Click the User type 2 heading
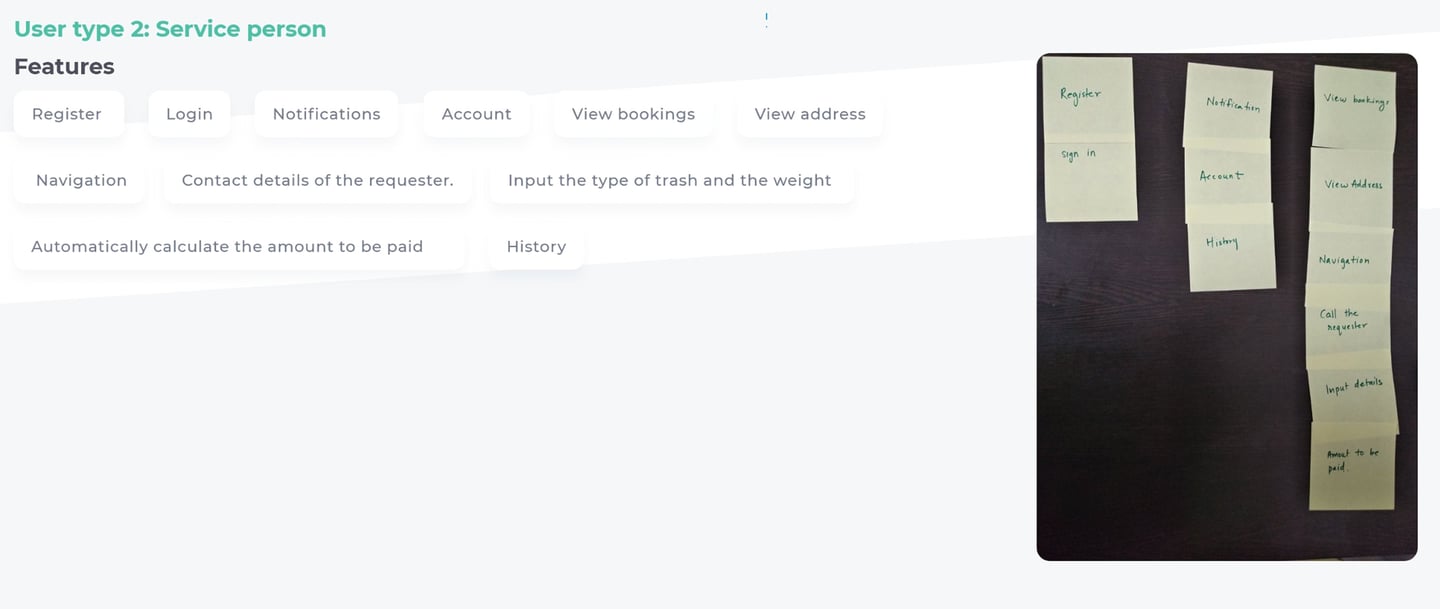The image size is (1440, 609). [x=170, y=29]
